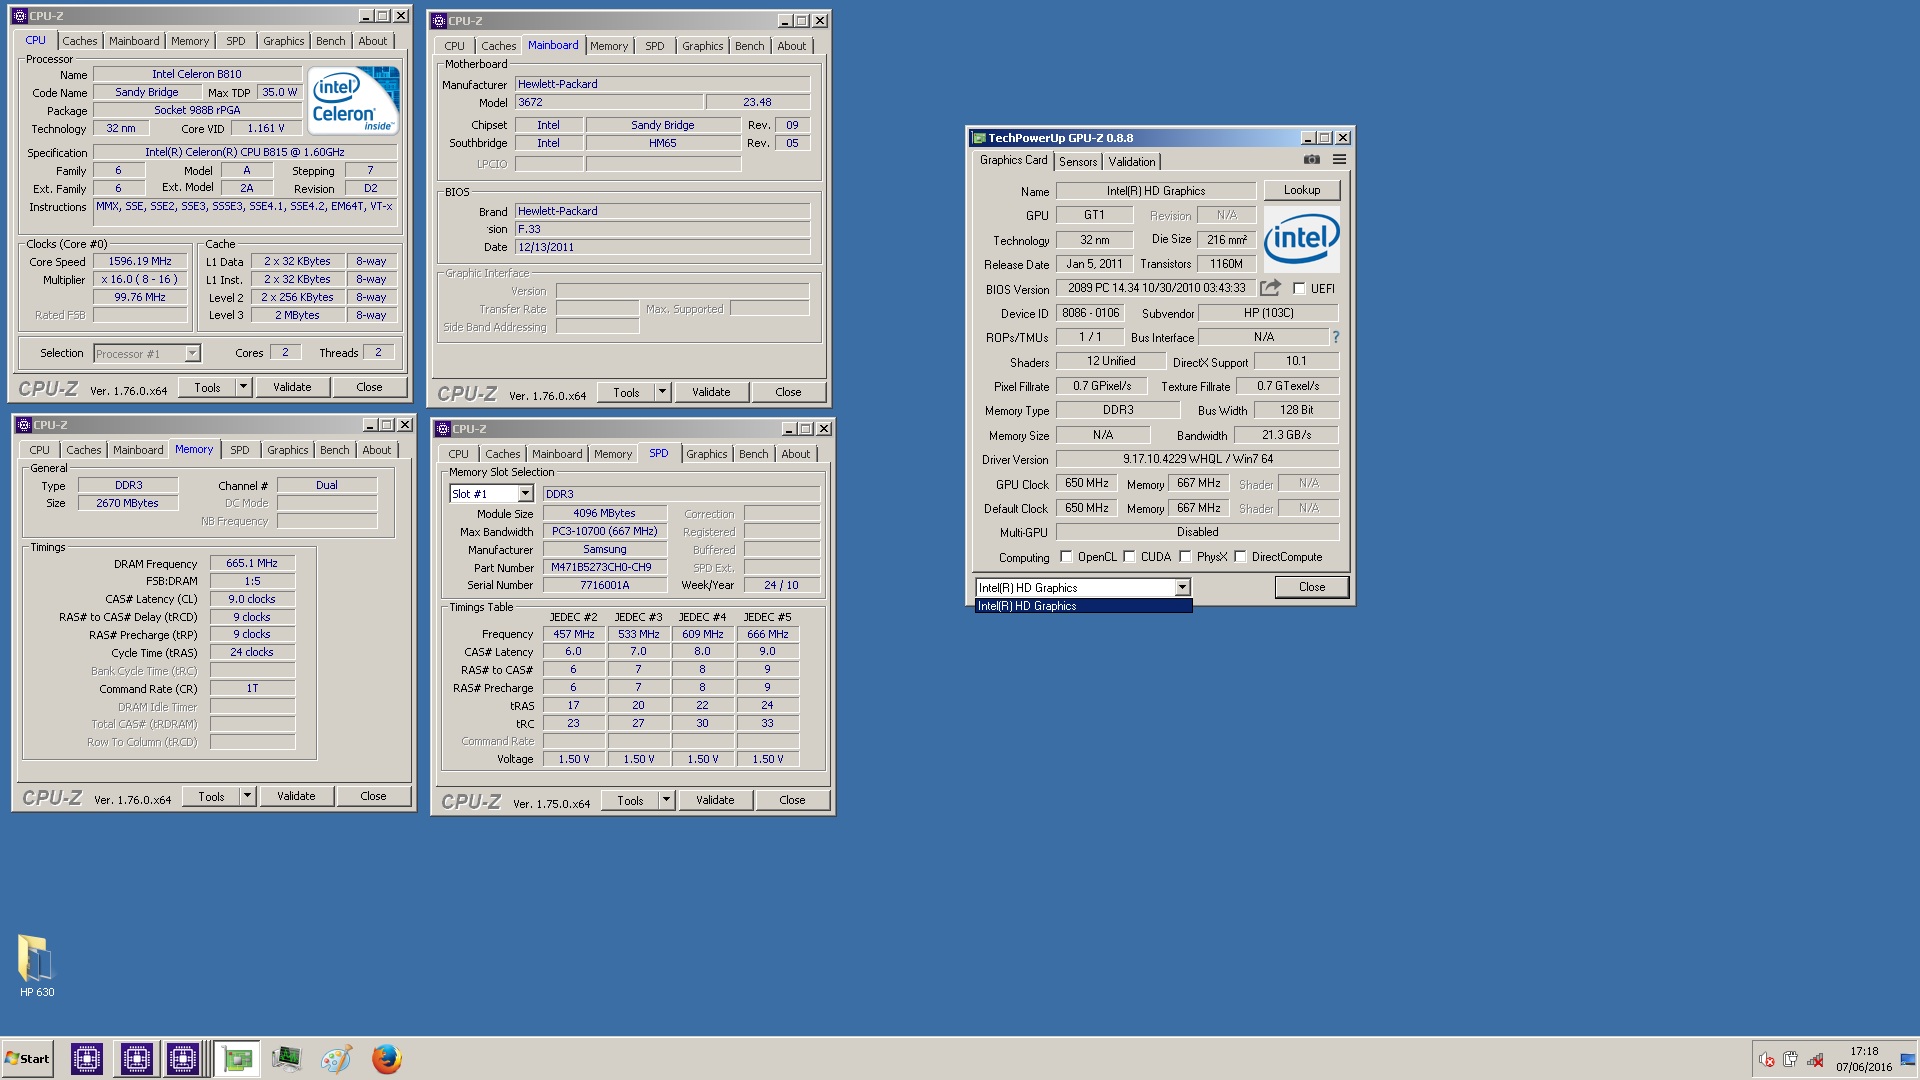Click the save BIOS export arrow icon

[x=1270, y=288]
